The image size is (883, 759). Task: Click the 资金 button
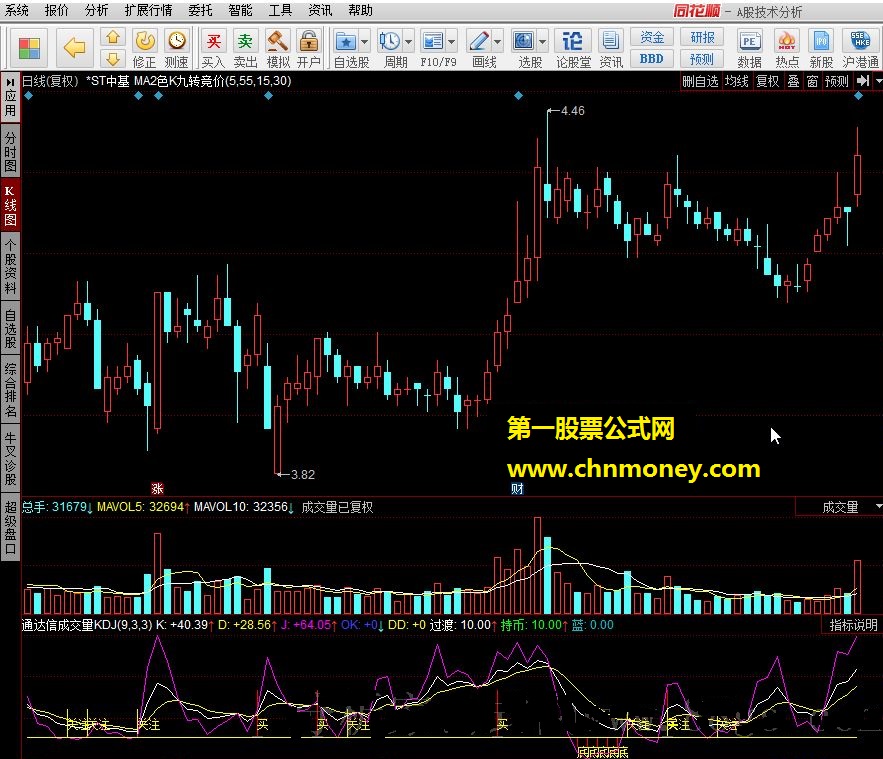[652, 37]
